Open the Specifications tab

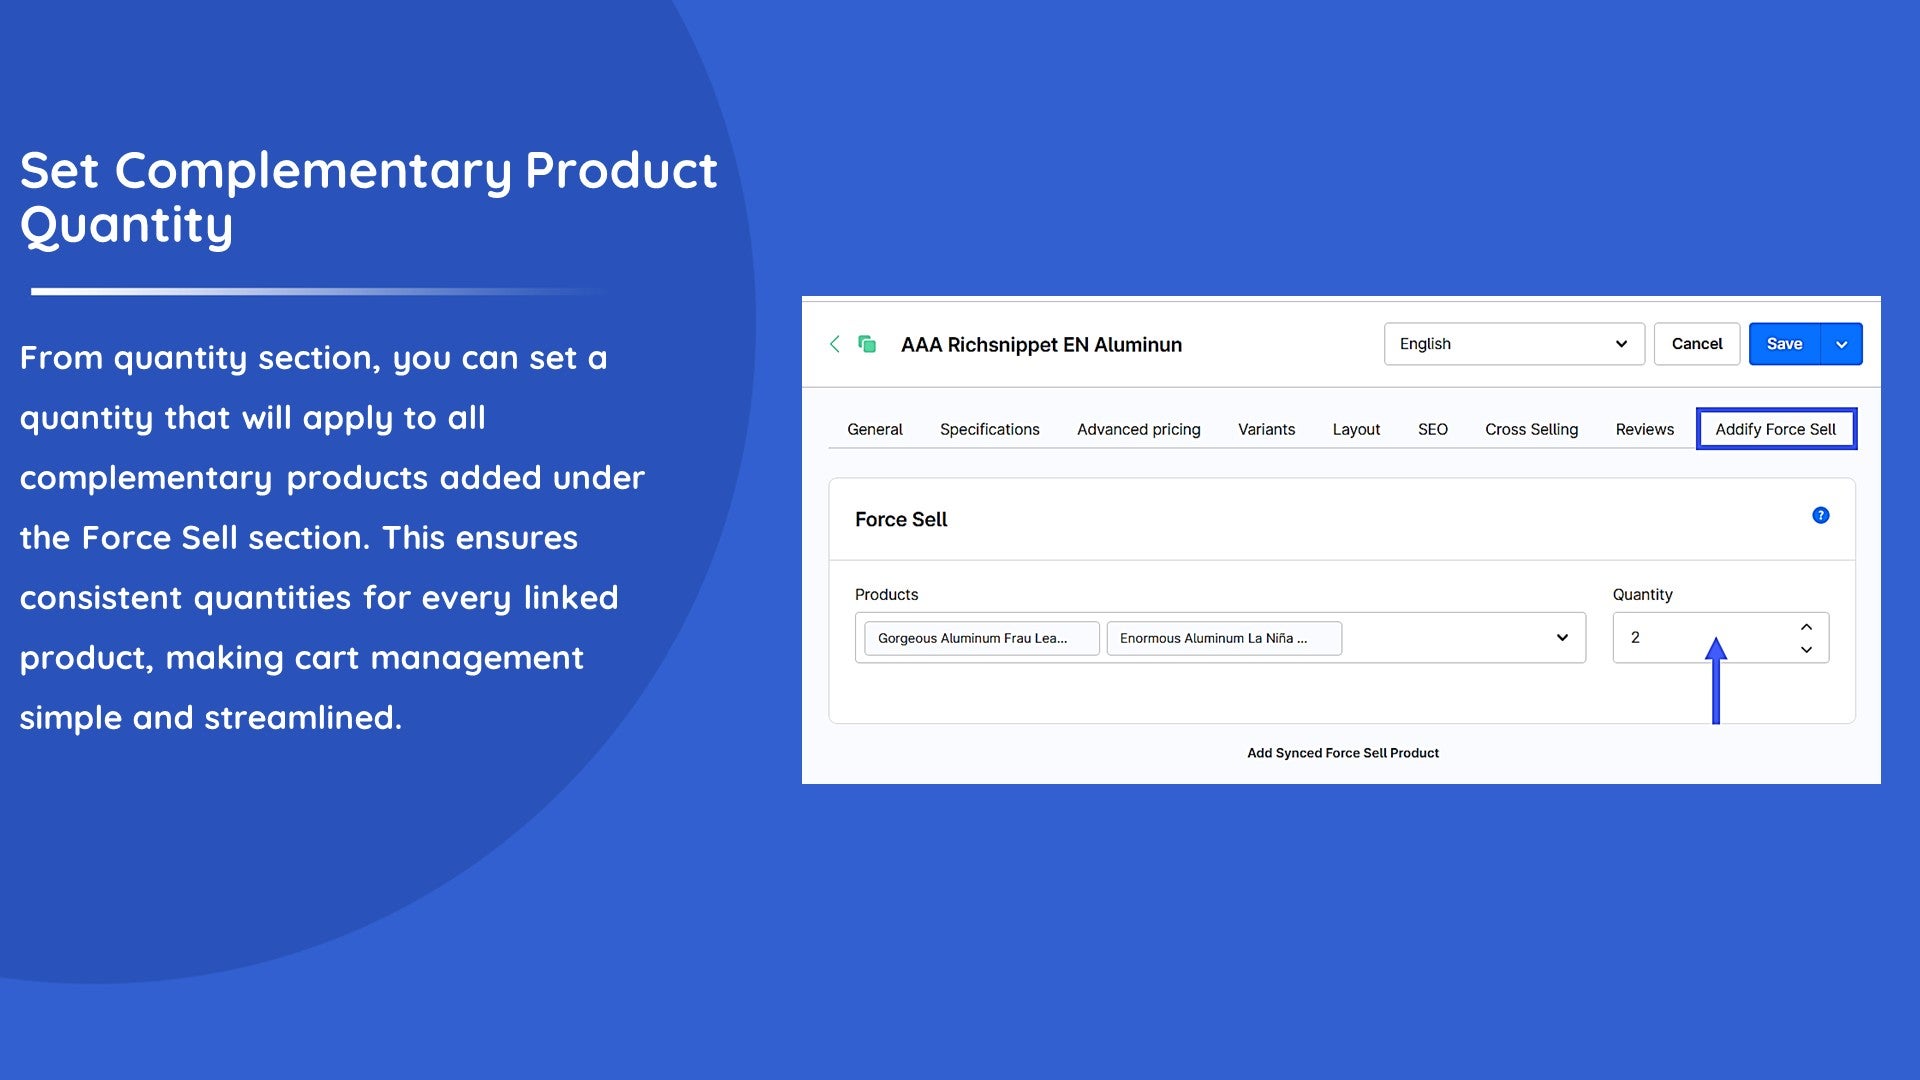(989, 429)
